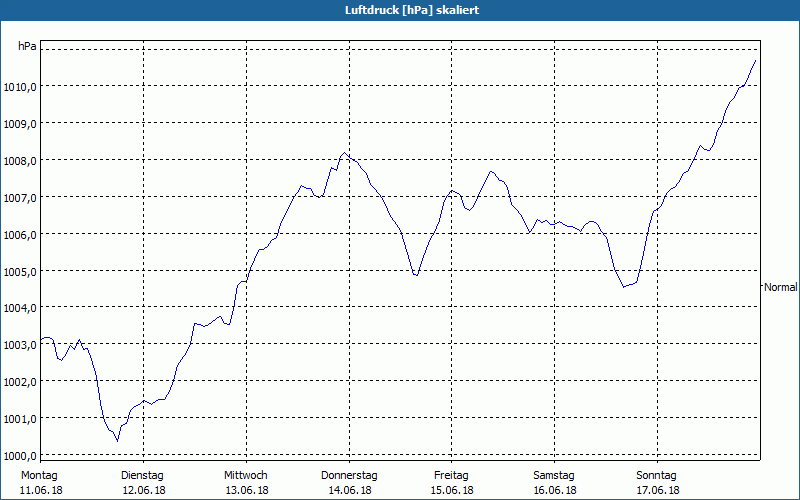Click the date 14.06.18
The width and height of the screenshot is (800, 500).
click(x=350, y=490)
